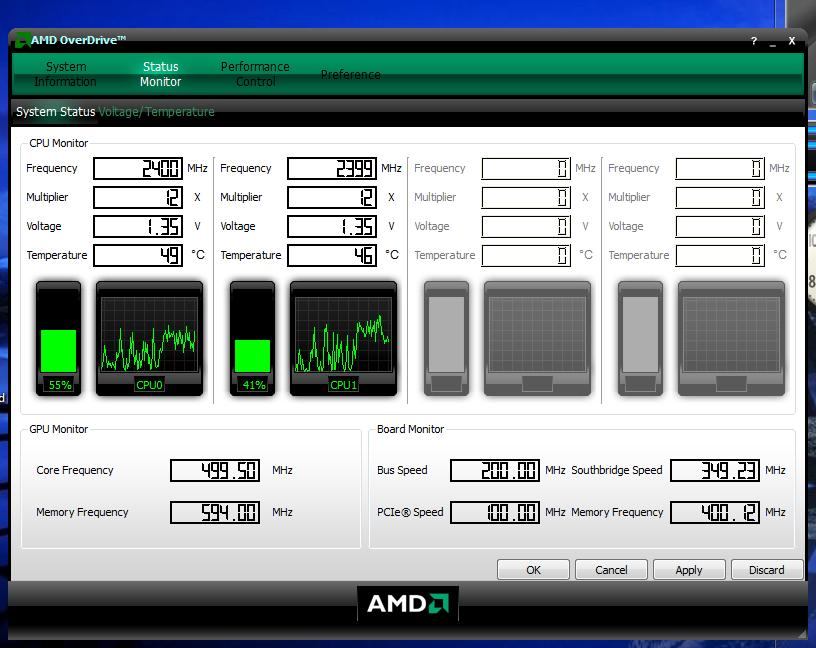The image size is (816, 648).
Task: Click the AMD logo at the bottom
Action: point(408,604)
